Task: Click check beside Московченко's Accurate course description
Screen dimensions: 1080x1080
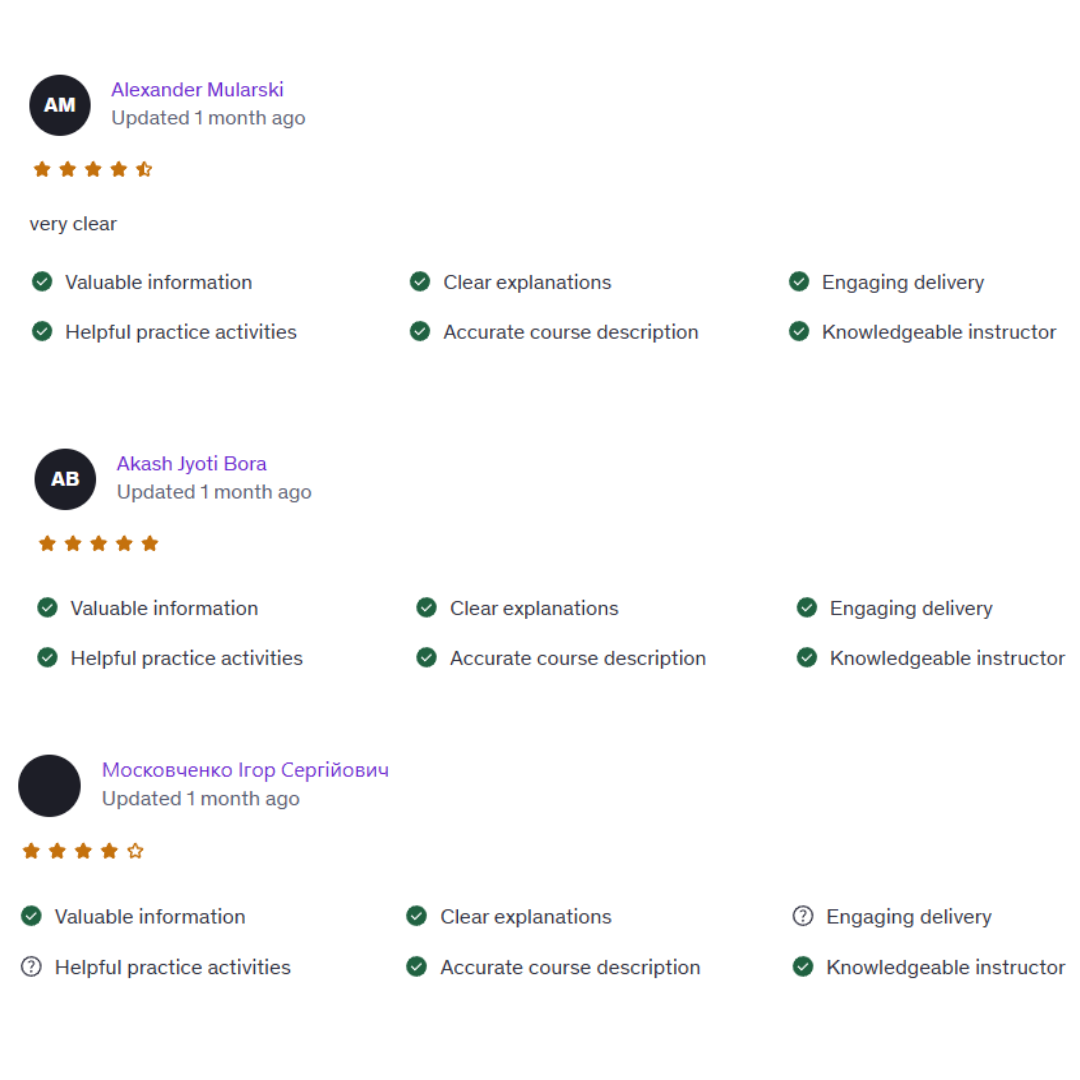Action: point(416,966)
